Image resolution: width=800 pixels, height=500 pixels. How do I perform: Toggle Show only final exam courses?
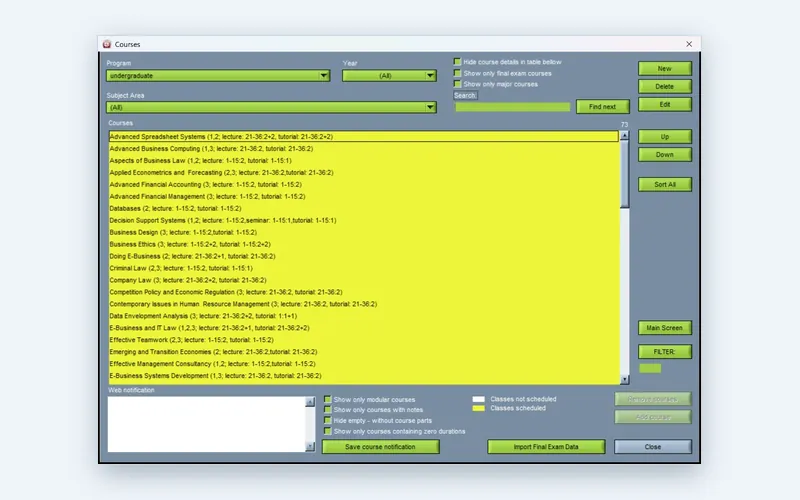457,73
